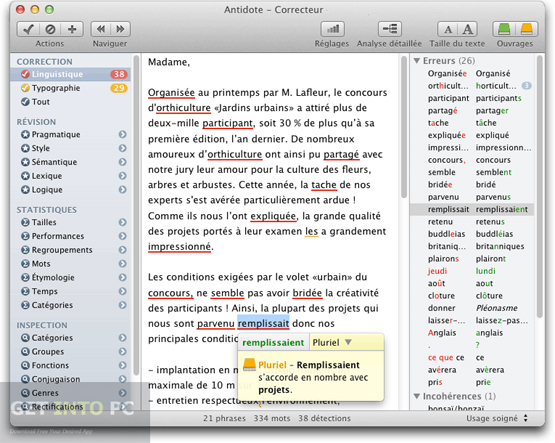Click the 38 détections status text
Image resolution: width=555 pixels, height=443 pixels.
(324, 418)
